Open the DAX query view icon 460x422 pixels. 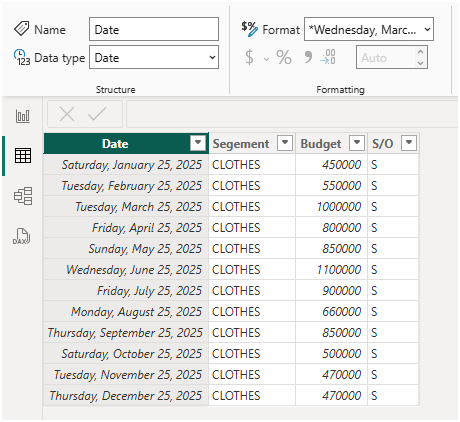point(22,236)
